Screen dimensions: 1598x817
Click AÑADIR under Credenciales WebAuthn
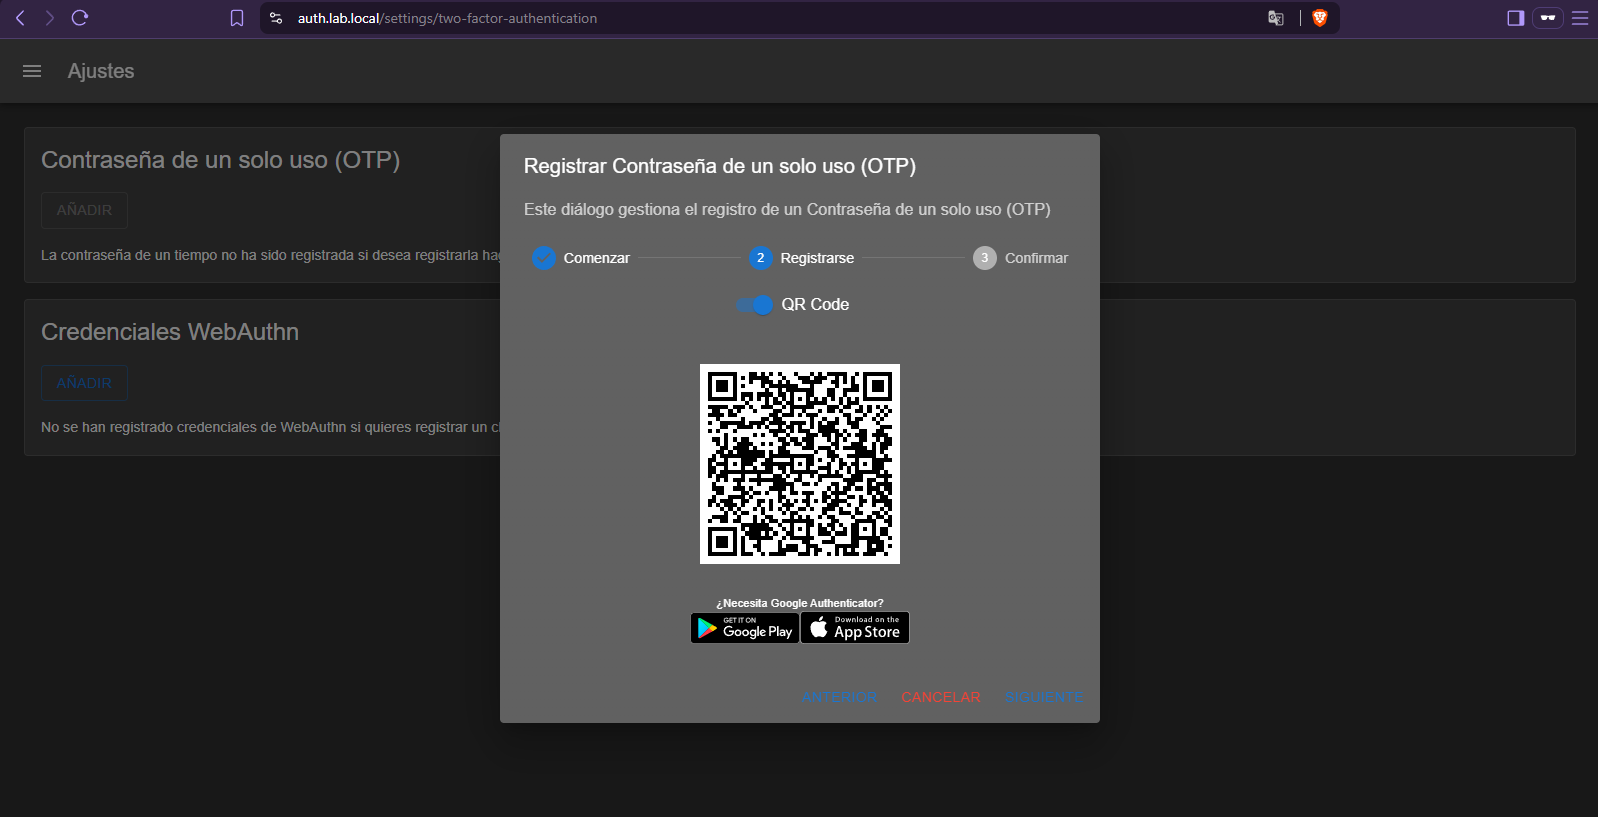(84, 383)
